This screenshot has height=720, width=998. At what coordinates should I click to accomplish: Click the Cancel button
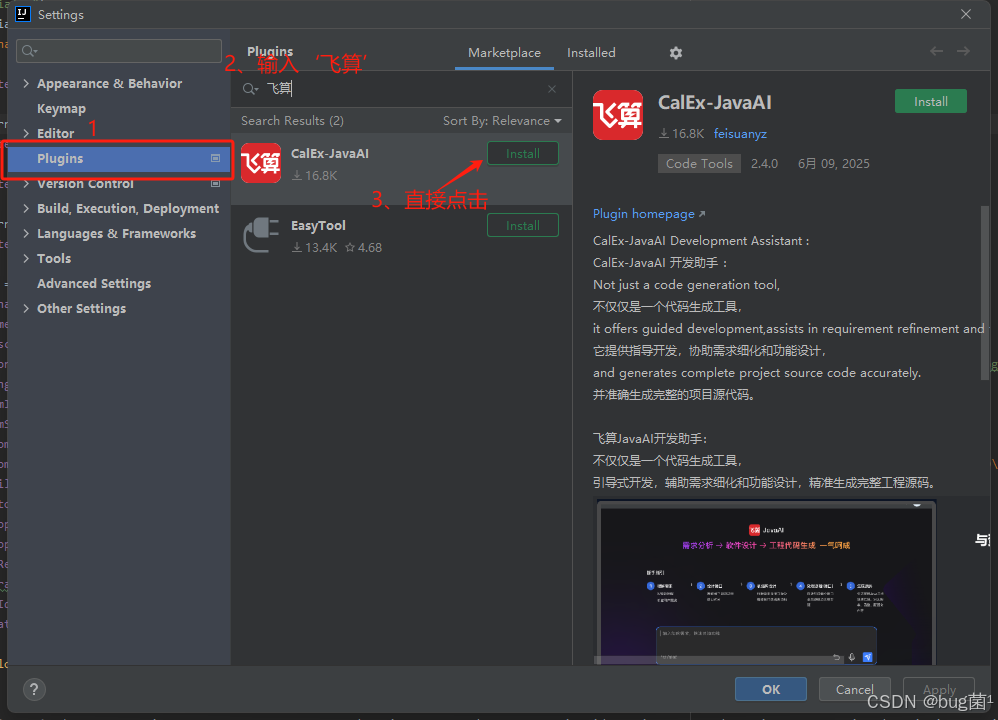(854, 689)
